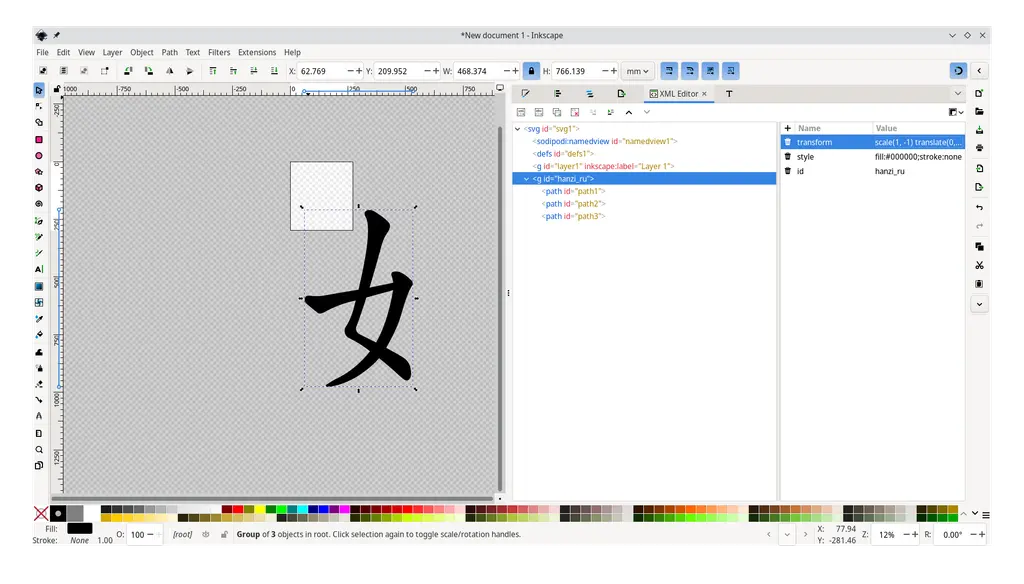
Task: Collapse the svg1 root node
Action: (x=519, y=128)
